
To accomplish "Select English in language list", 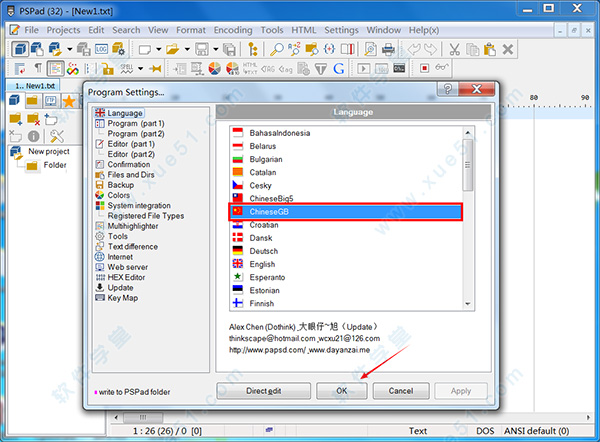I will 262,264.
